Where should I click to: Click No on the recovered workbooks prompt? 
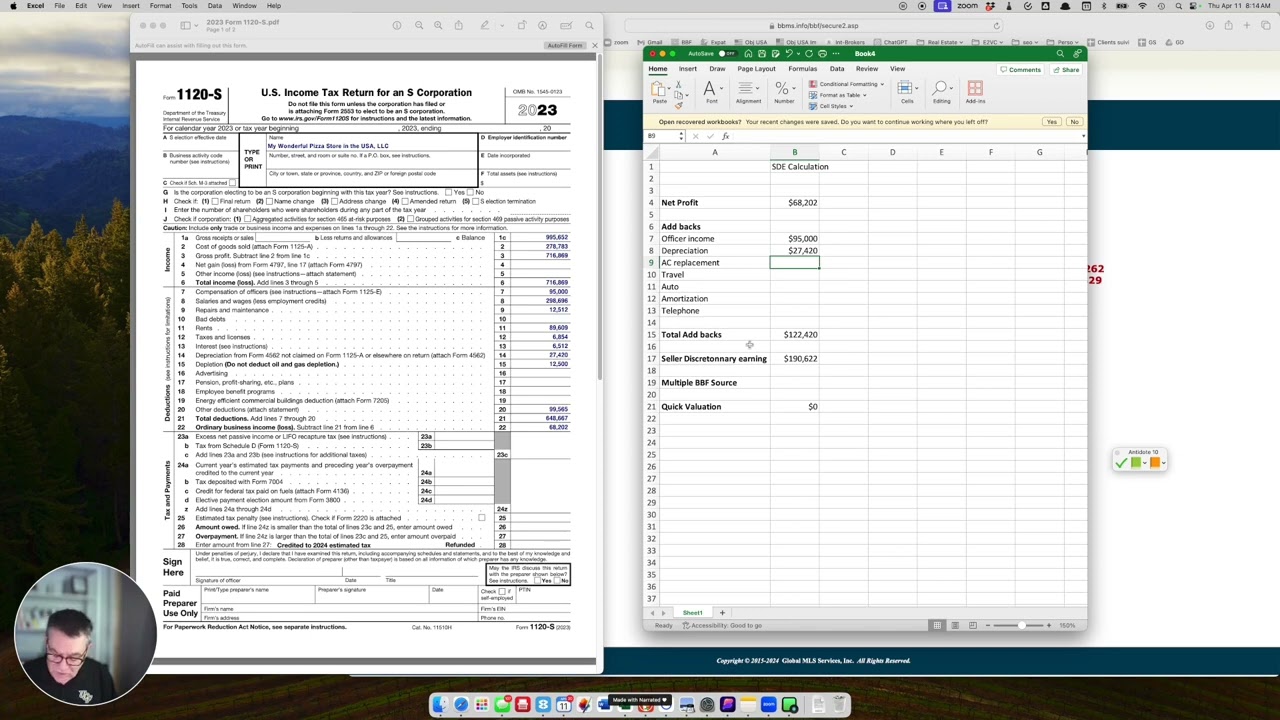pos(1074,122)
